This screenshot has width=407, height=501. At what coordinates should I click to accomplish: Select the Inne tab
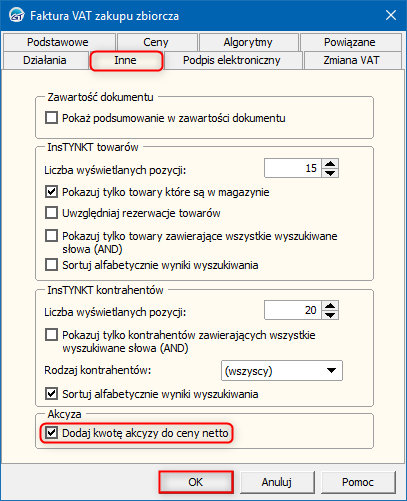click(126, 61)
